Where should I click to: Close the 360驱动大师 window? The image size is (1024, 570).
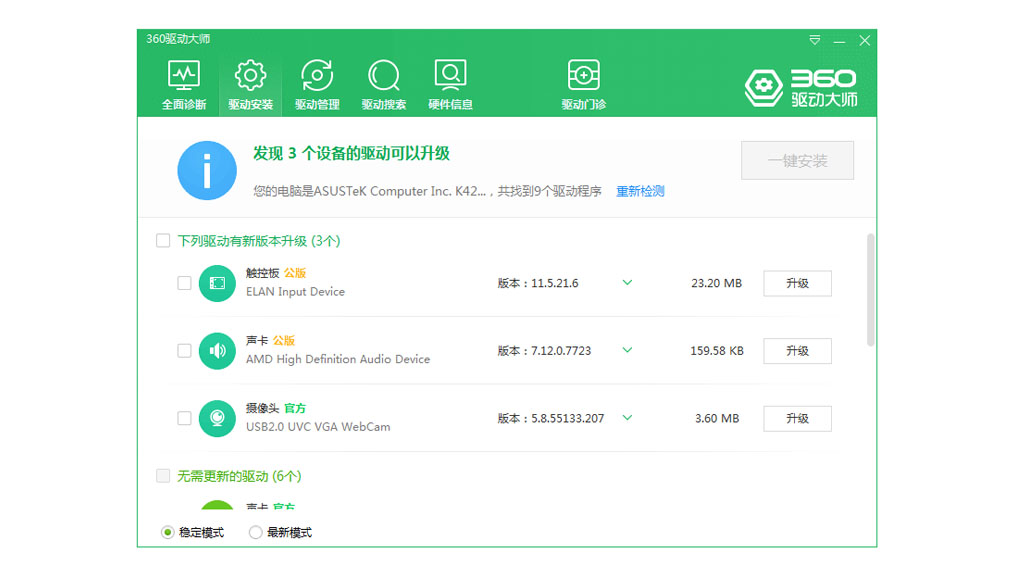point(865,40)
